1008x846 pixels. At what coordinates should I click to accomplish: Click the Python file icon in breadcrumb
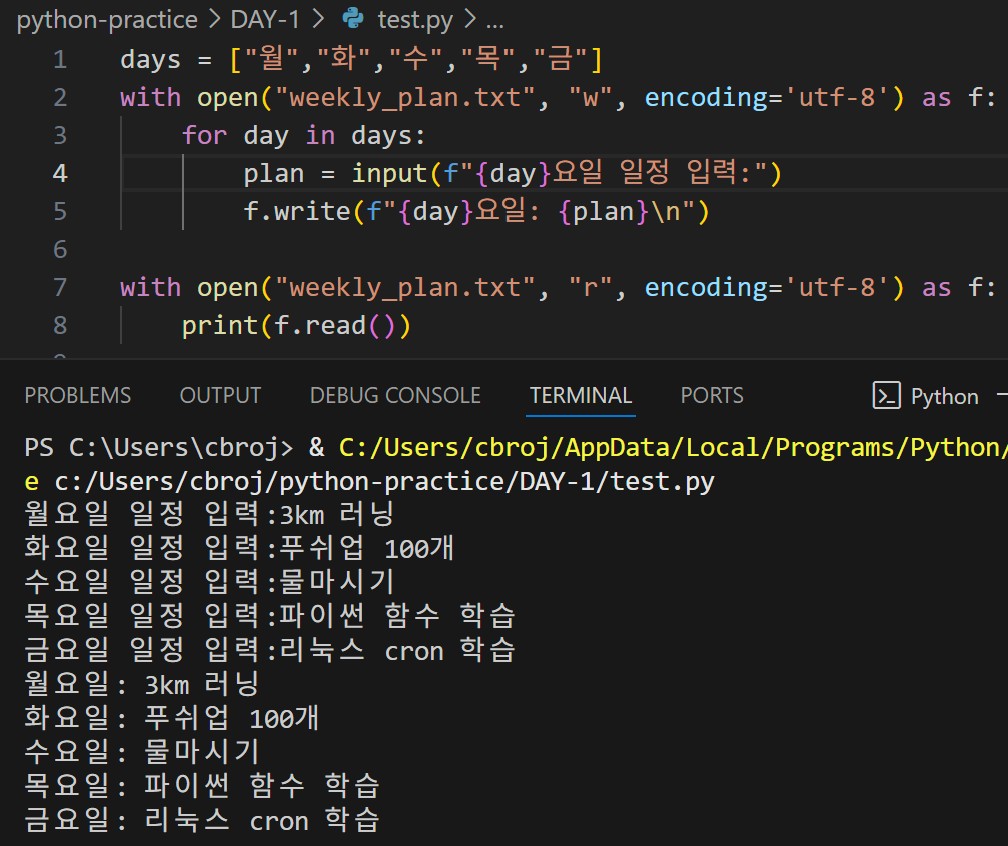click(353, 19)
